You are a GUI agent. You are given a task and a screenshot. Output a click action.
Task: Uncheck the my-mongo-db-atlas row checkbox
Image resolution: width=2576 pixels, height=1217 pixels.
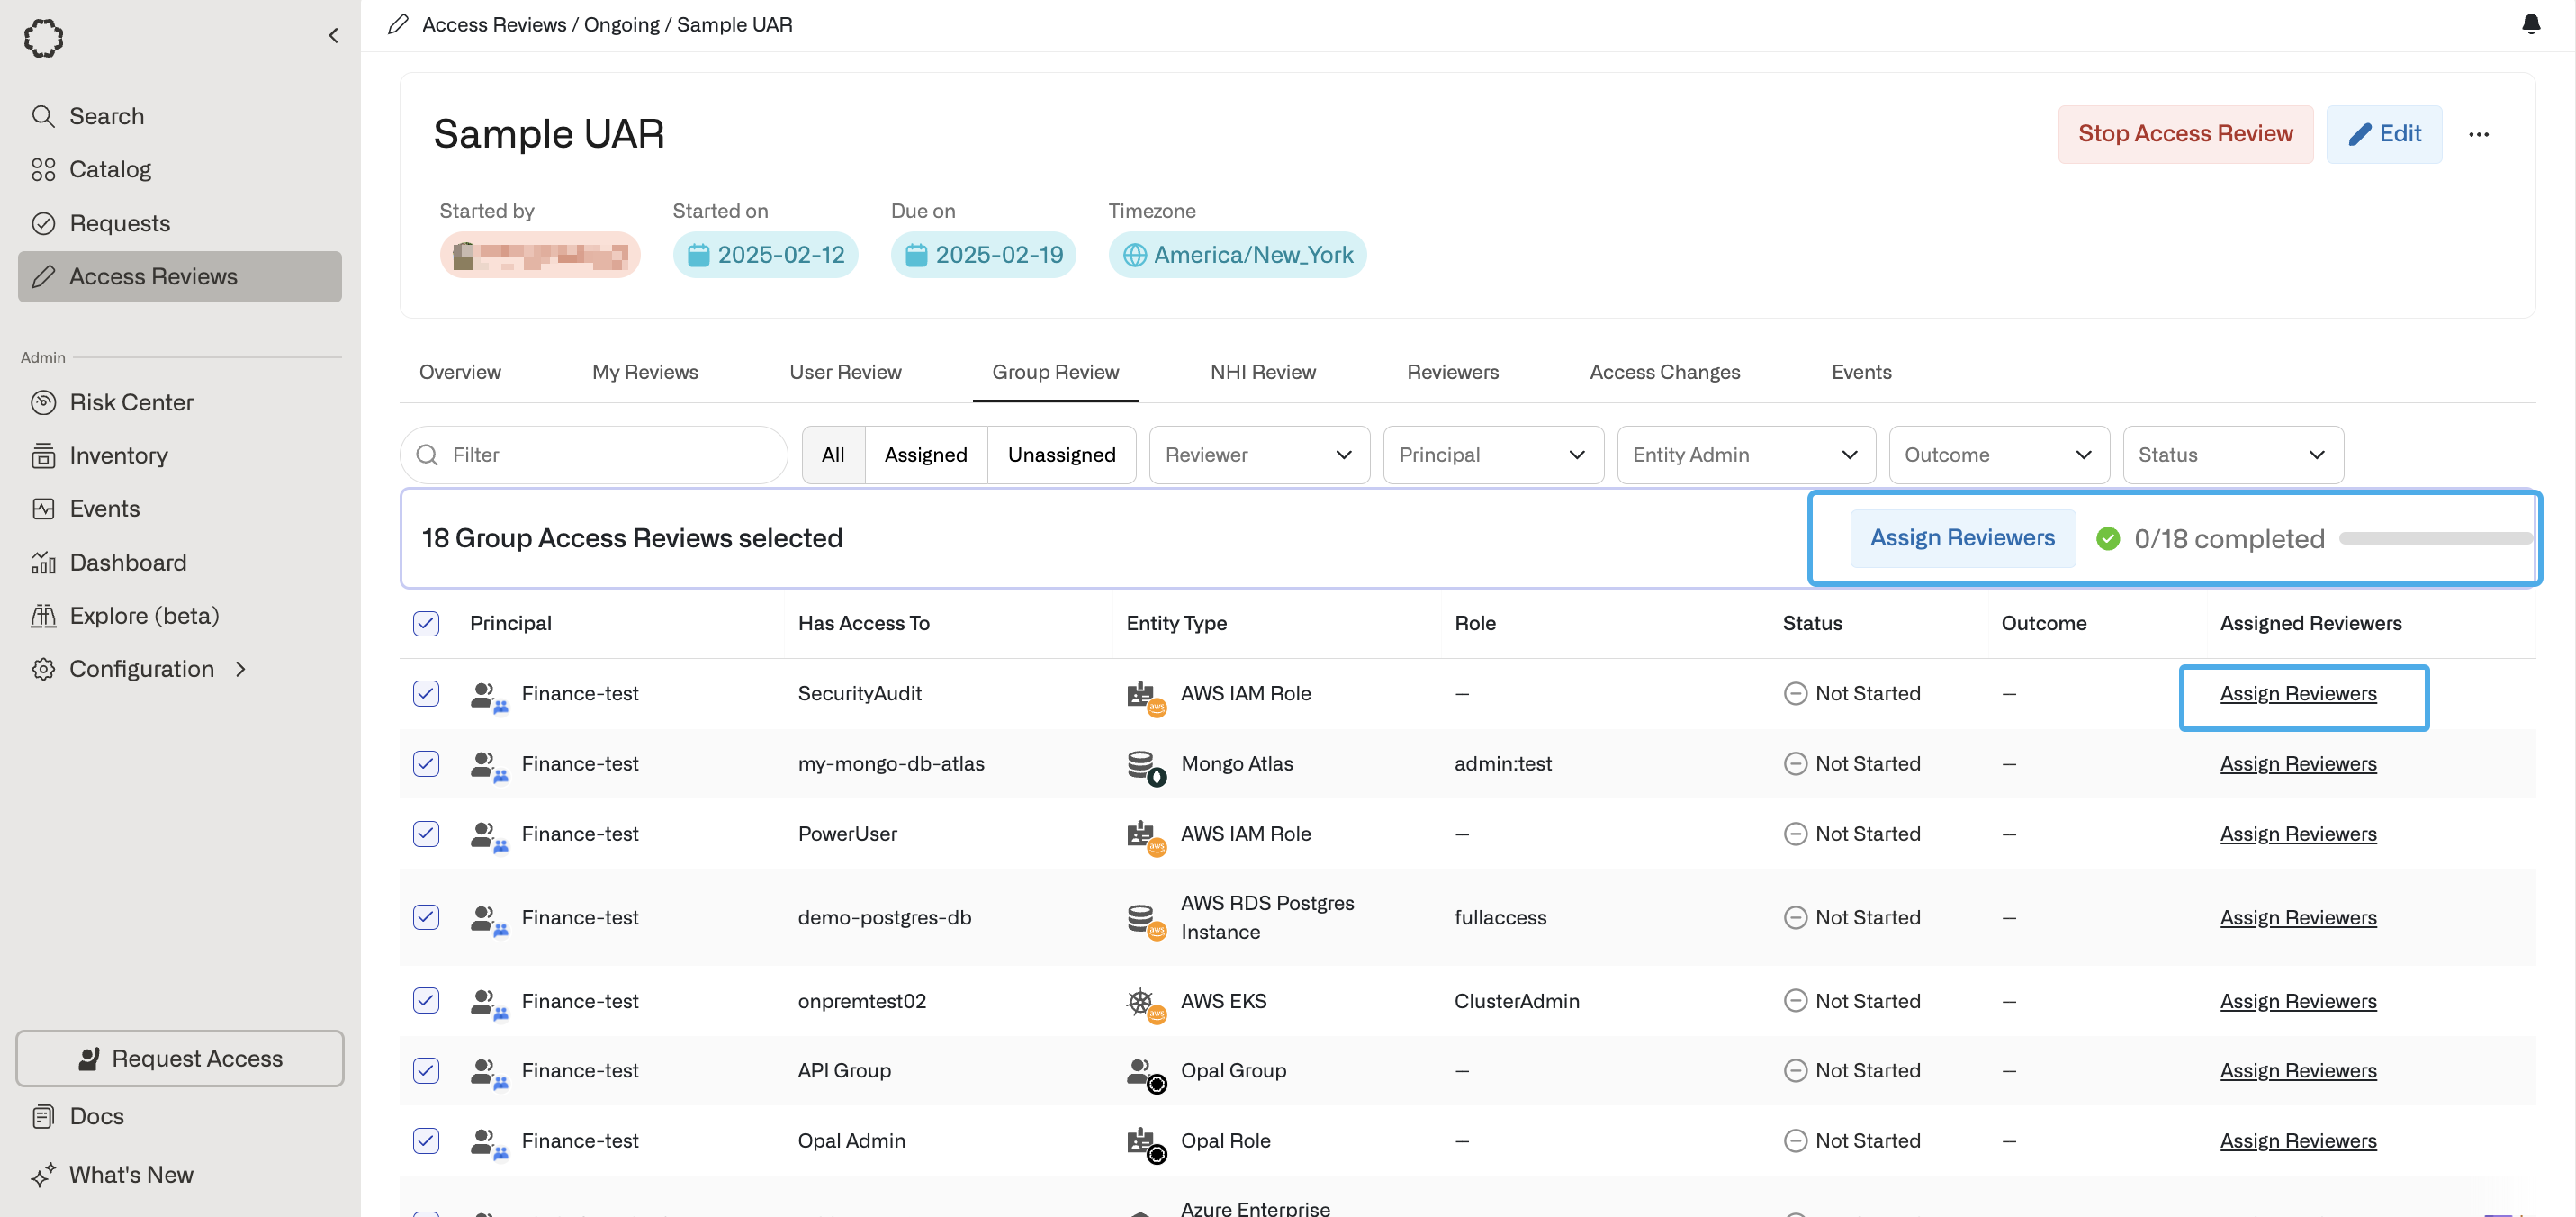[426, 763]
